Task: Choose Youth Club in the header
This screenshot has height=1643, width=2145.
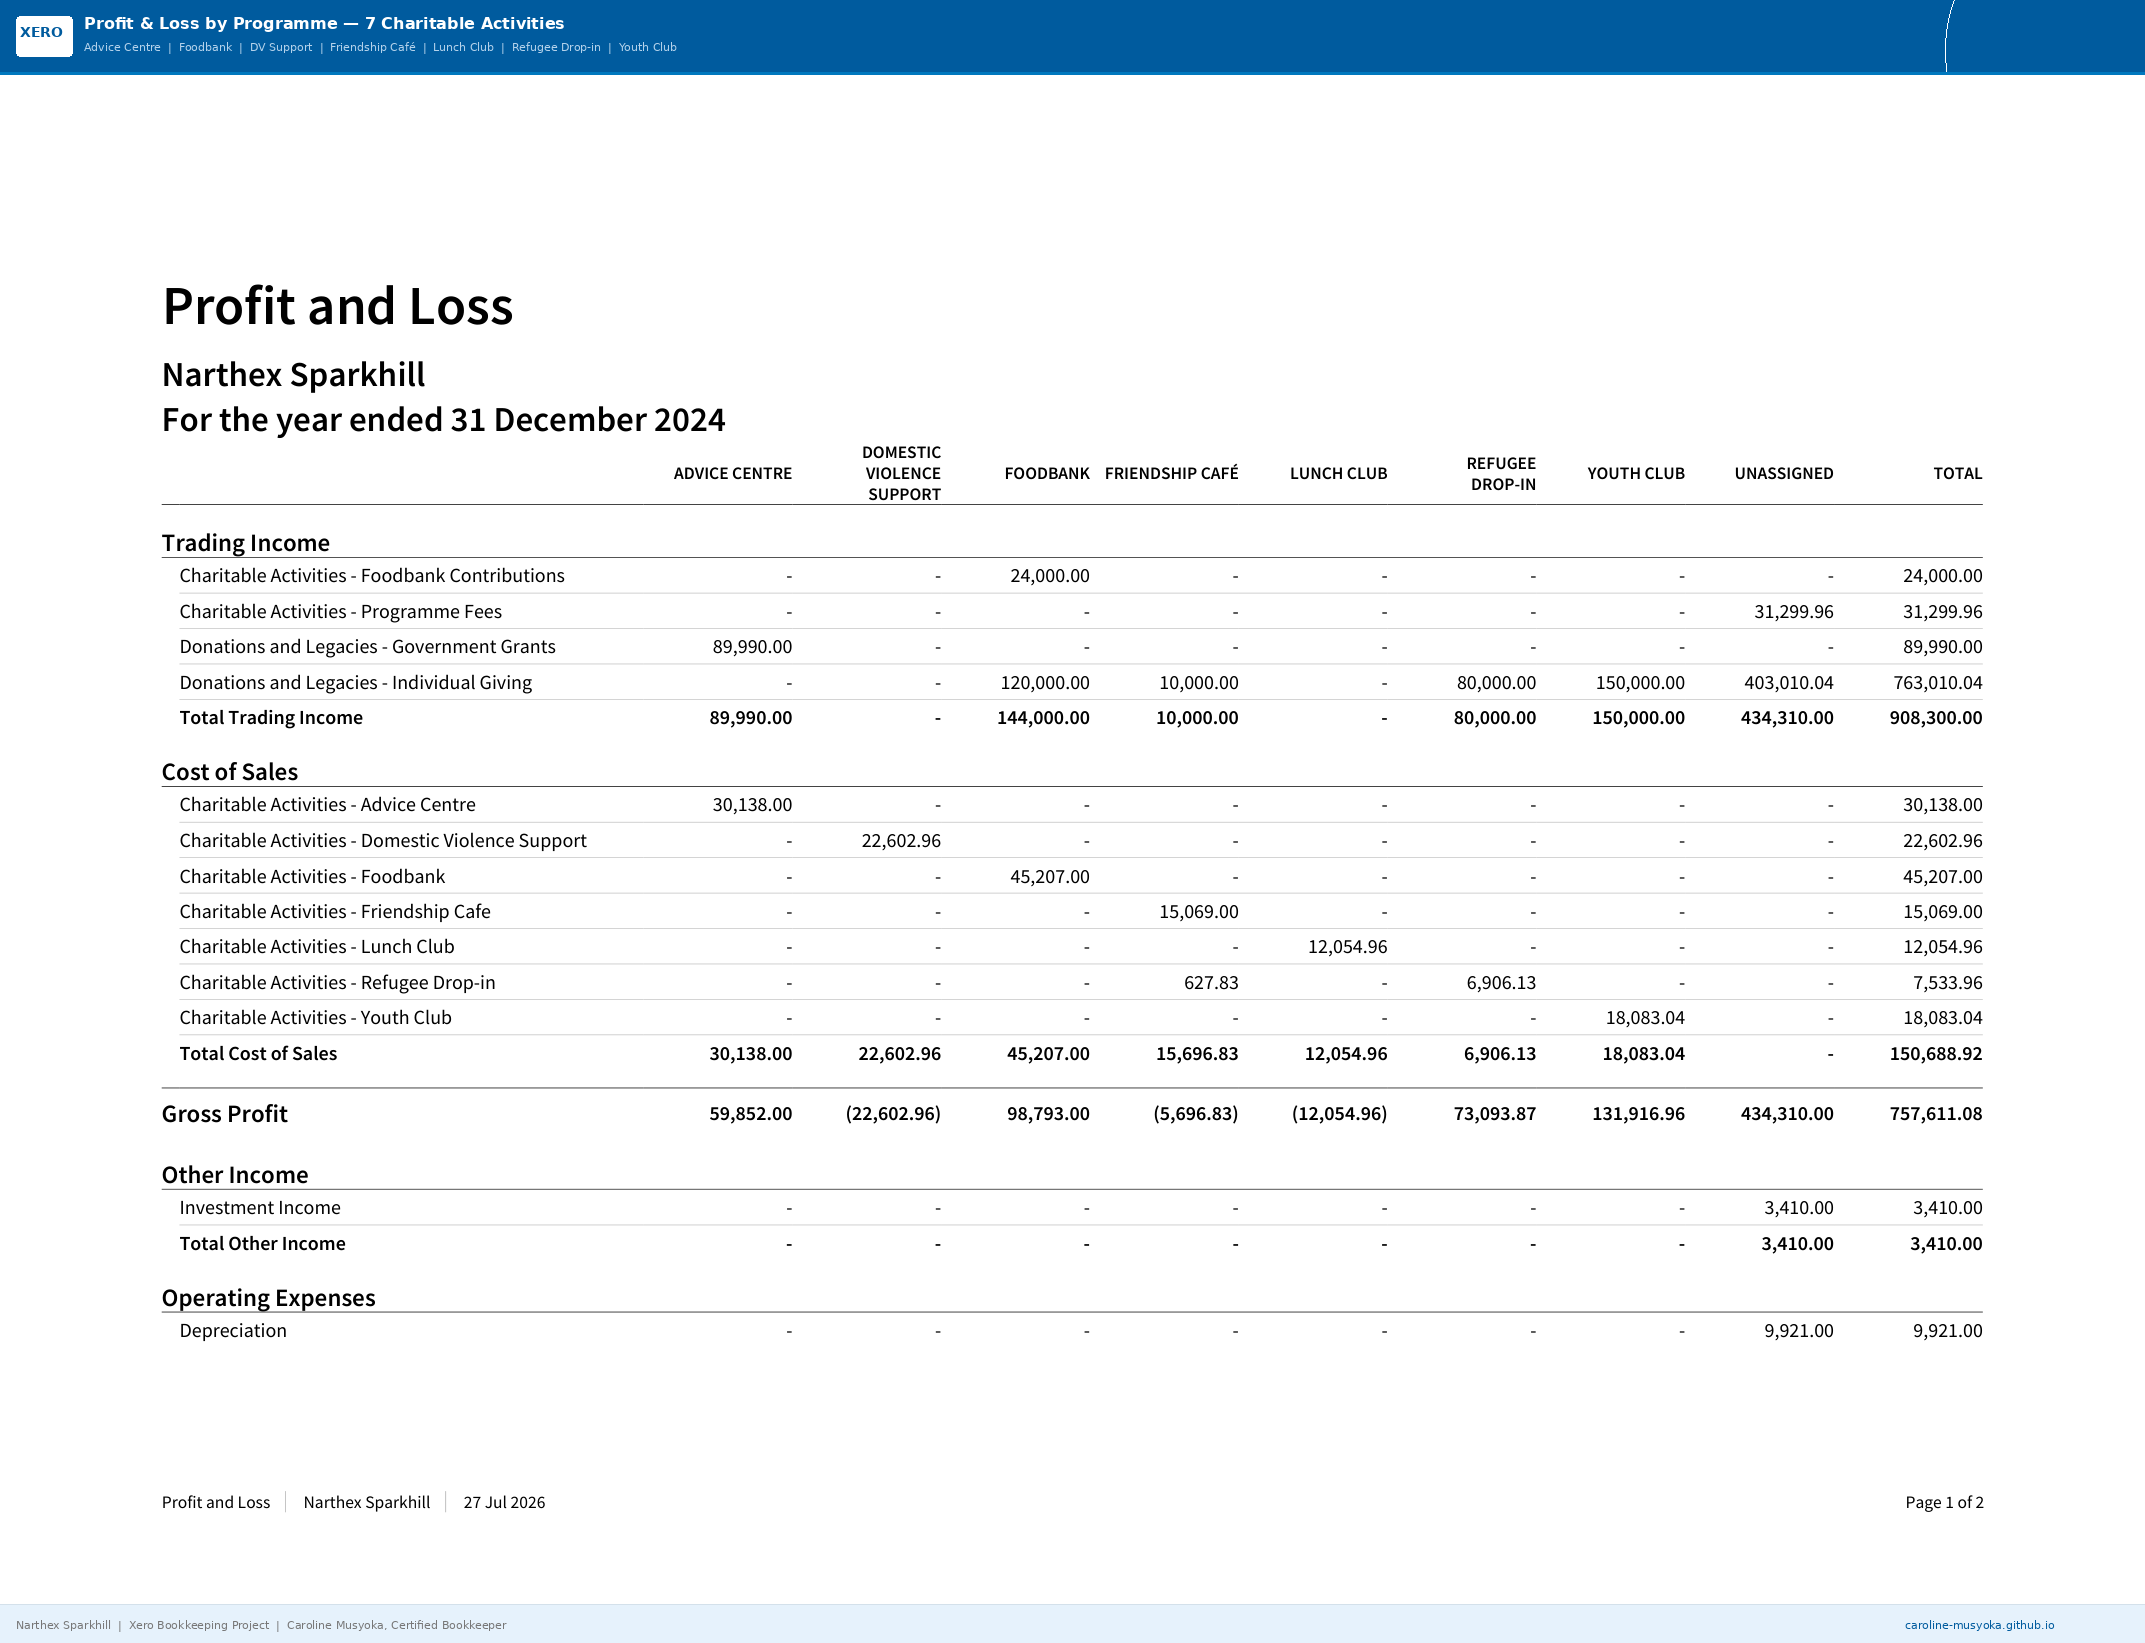Action: 648,47
